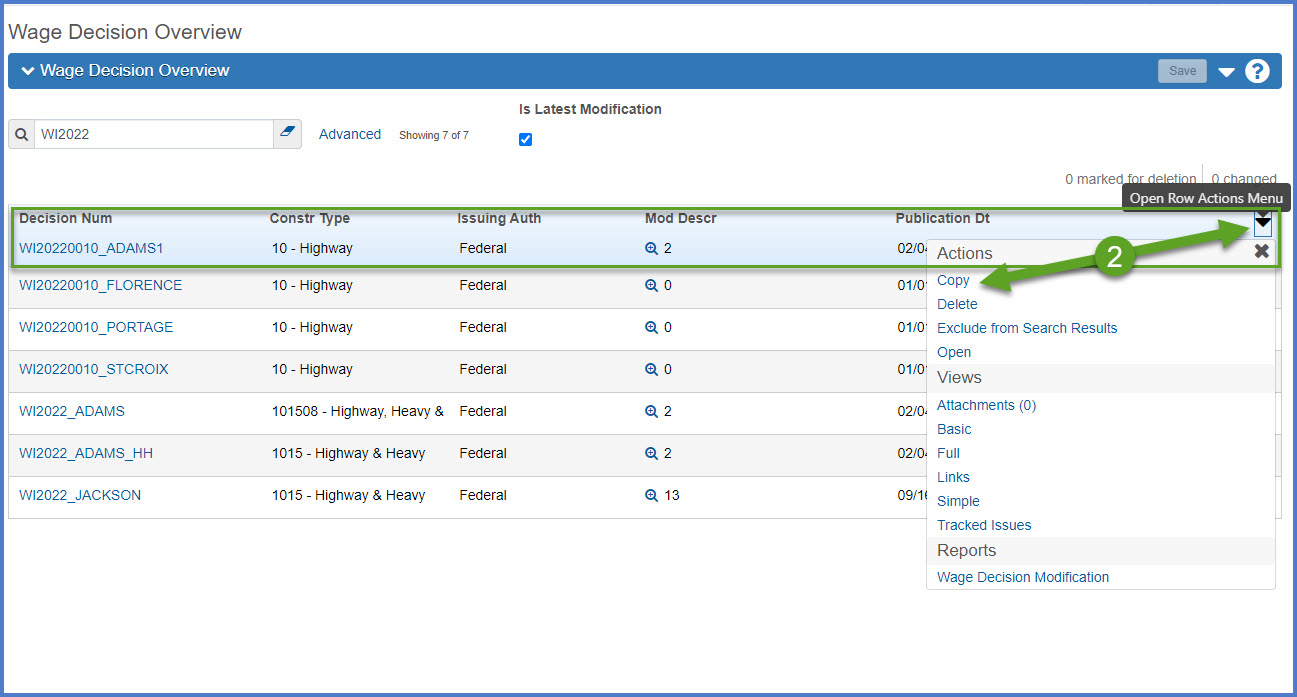
Task: Open the component actions dropdown beside Save
Action: (x=1226, y=72)
